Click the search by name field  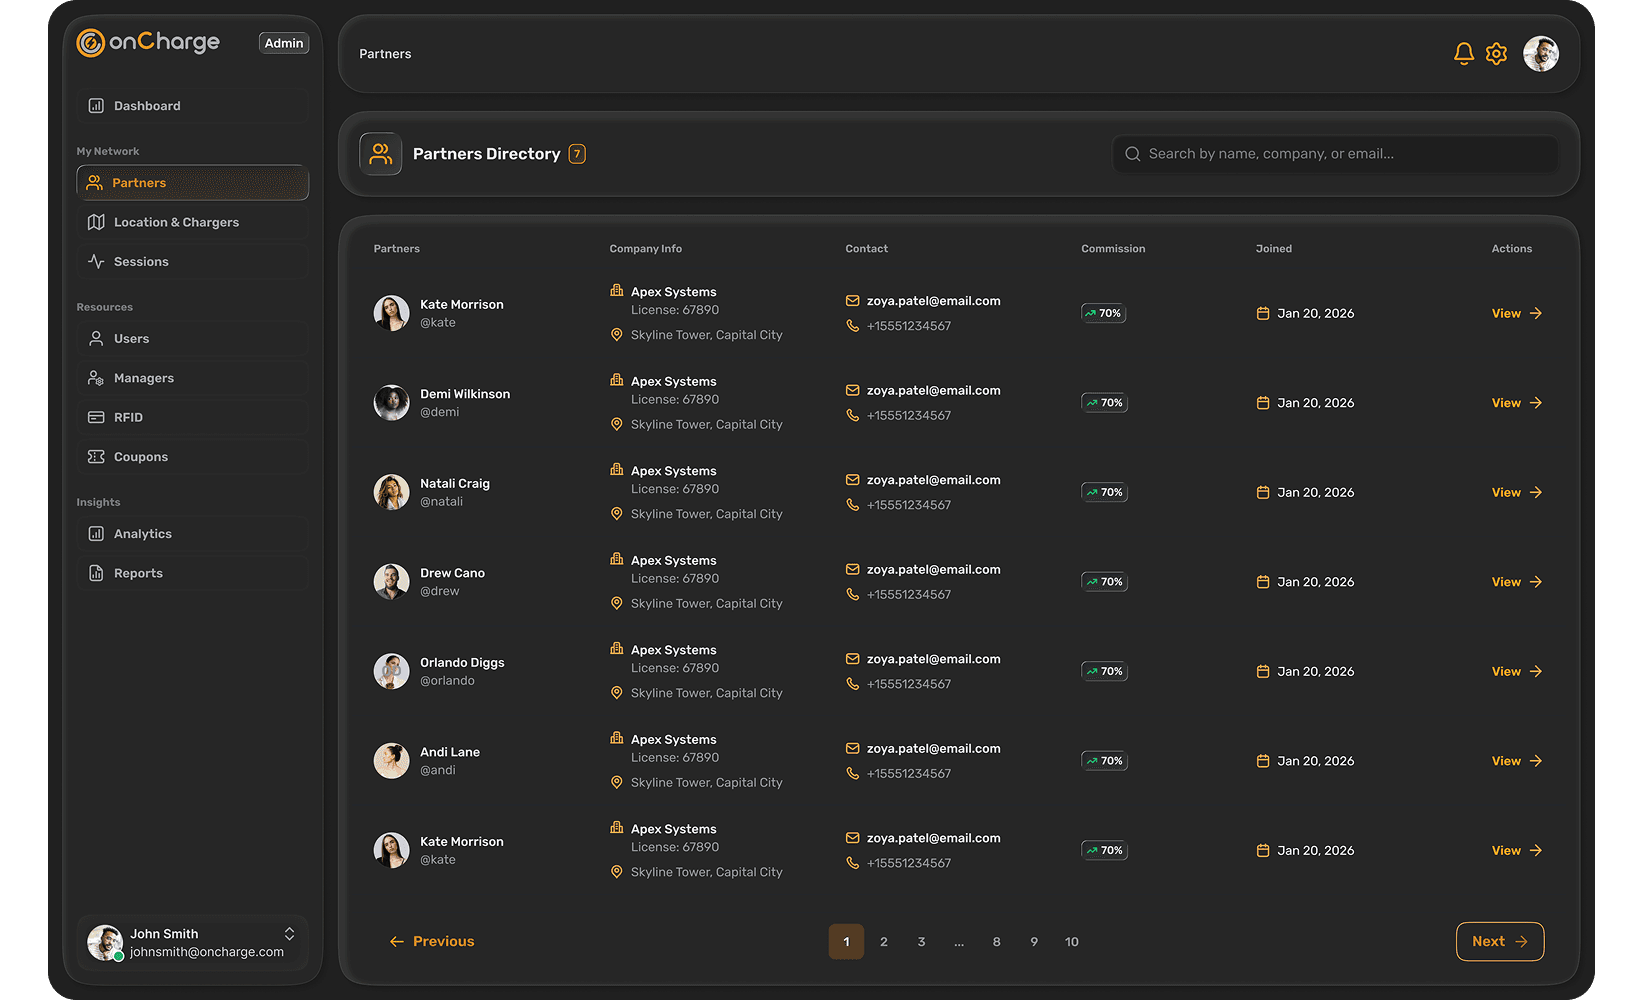click(x=1334, y=153)
